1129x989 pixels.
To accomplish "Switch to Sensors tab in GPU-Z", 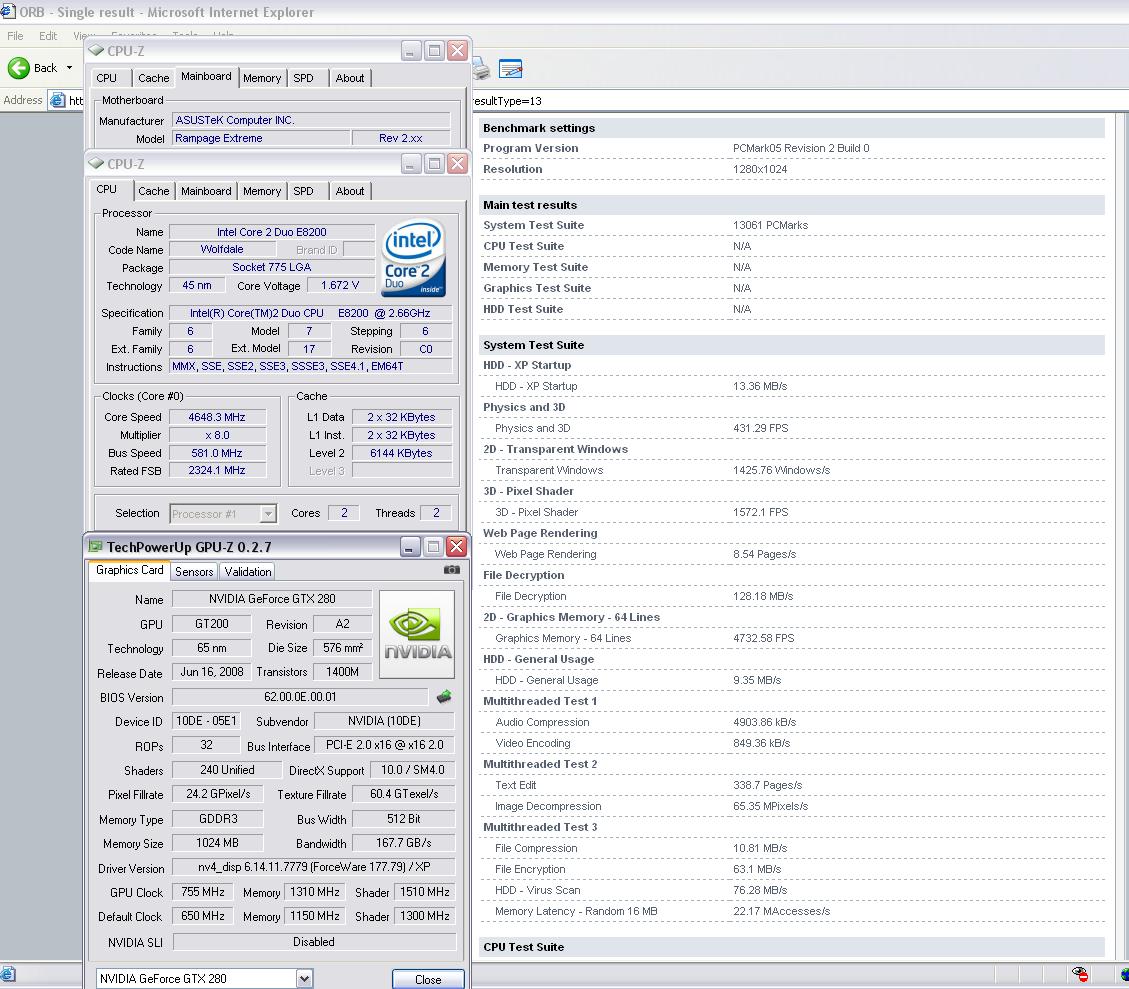I will (194, 572).
